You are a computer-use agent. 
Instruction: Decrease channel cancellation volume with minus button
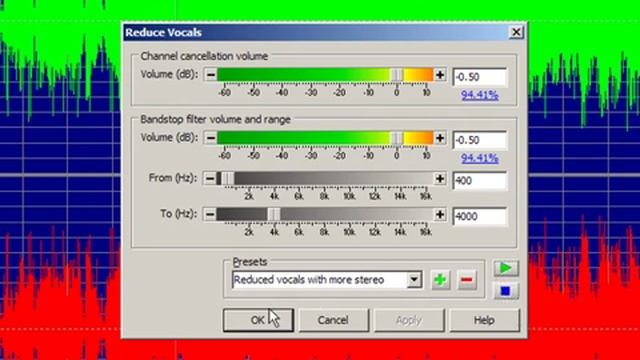[211, 75]
